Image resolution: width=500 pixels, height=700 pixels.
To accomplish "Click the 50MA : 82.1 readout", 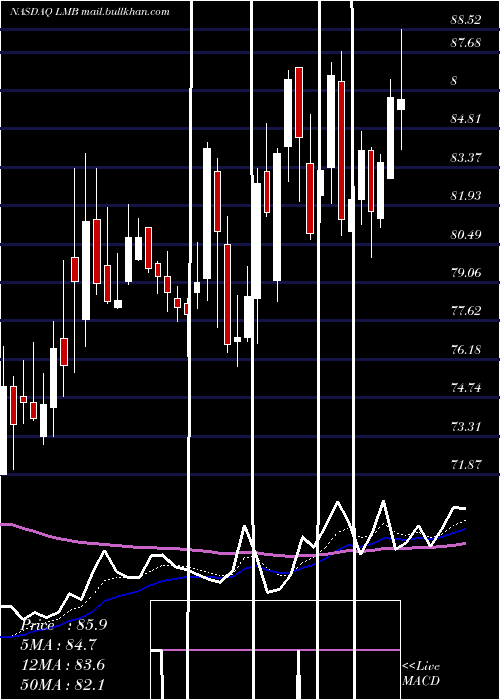I will tap(63, 684).
